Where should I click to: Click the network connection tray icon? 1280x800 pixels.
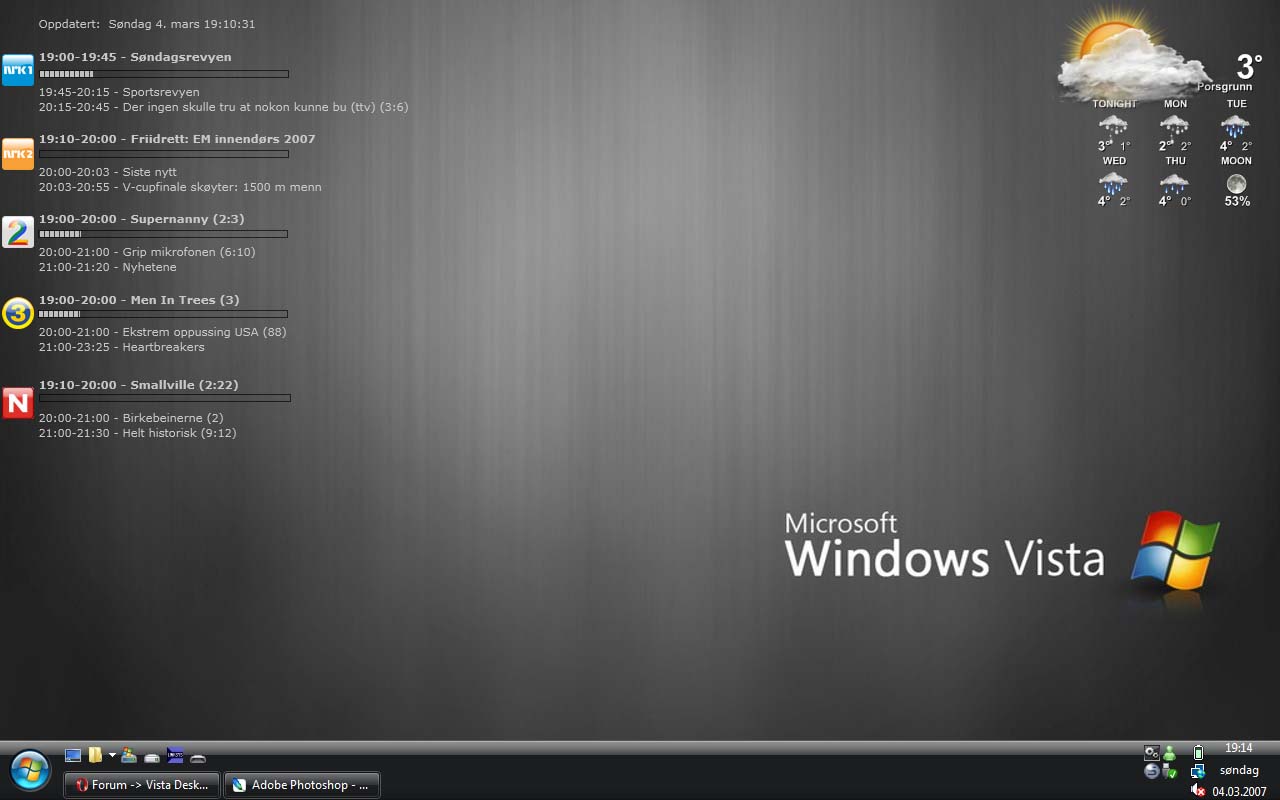[x=1198, y=771]
